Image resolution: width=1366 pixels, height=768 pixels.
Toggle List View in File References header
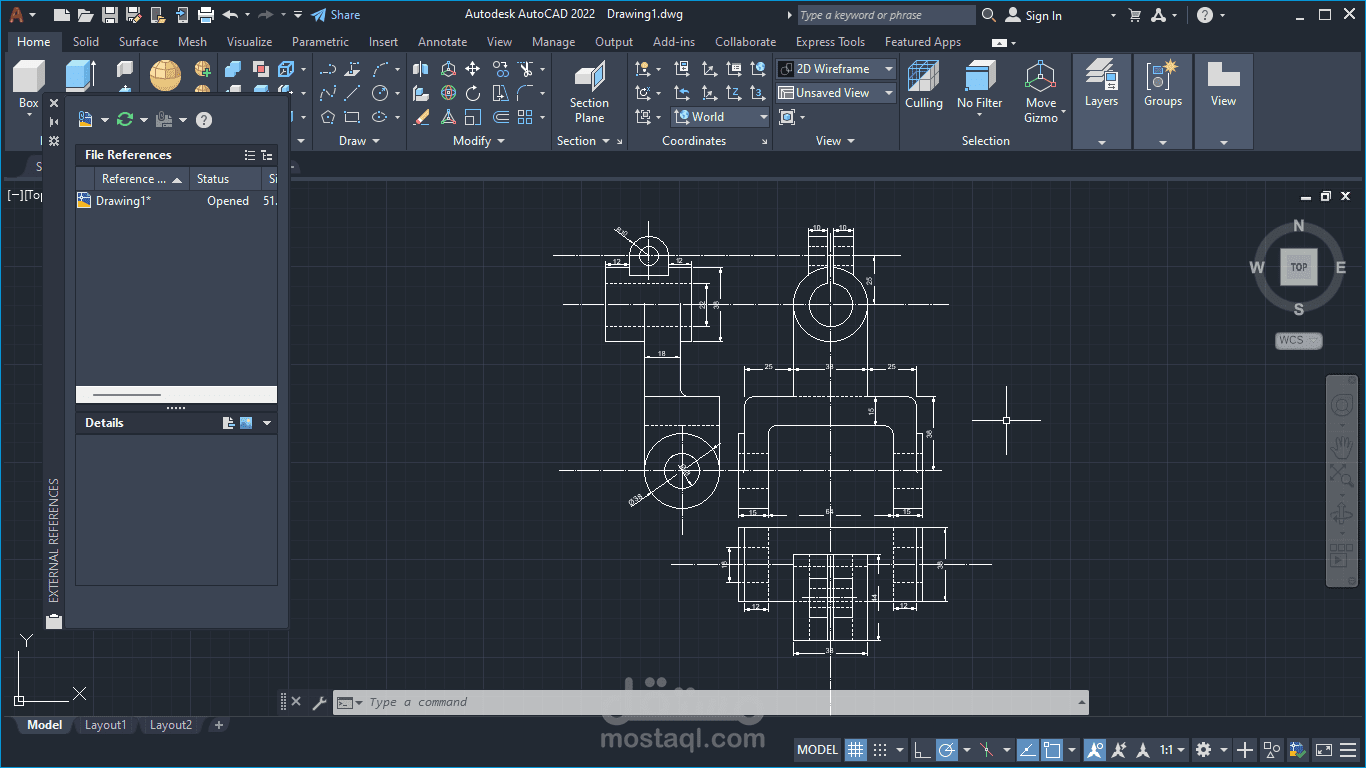250,155
